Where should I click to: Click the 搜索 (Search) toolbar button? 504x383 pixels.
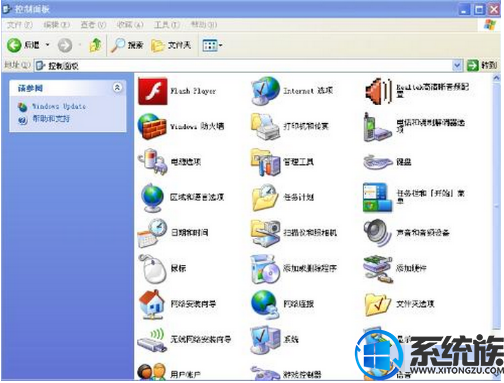click(127, 45)
